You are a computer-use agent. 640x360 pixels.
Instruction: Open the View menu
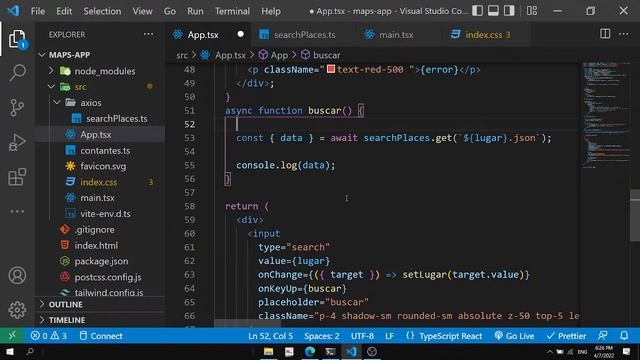pyautogui.click(x=142, y=11)
